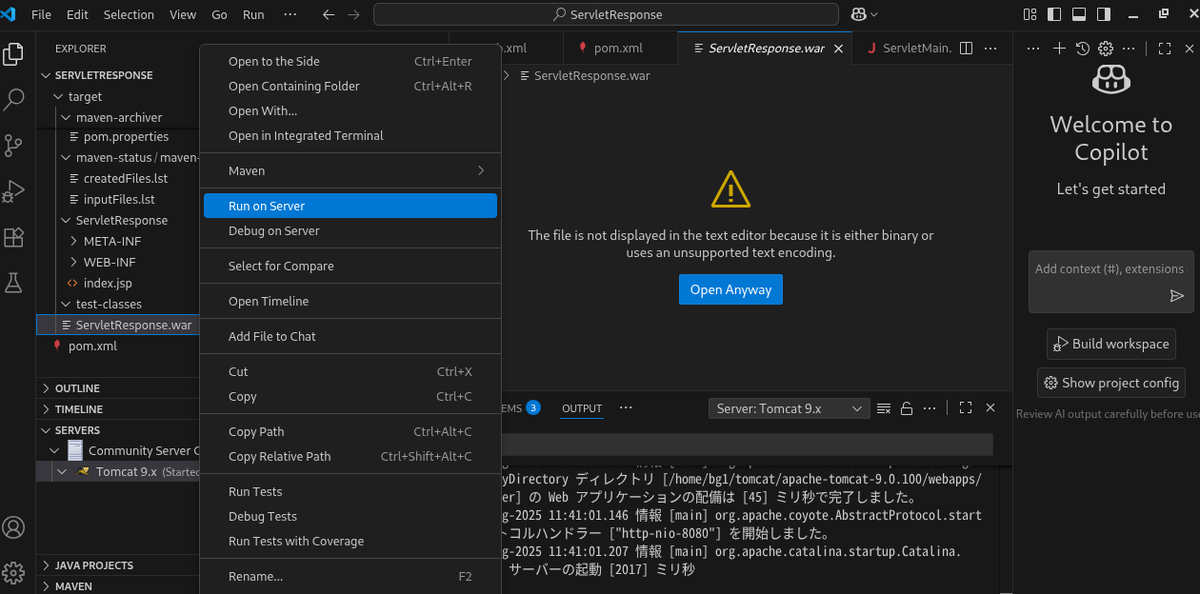
Task: Choose Run Tests with Coverage
Action: [350, 541]
